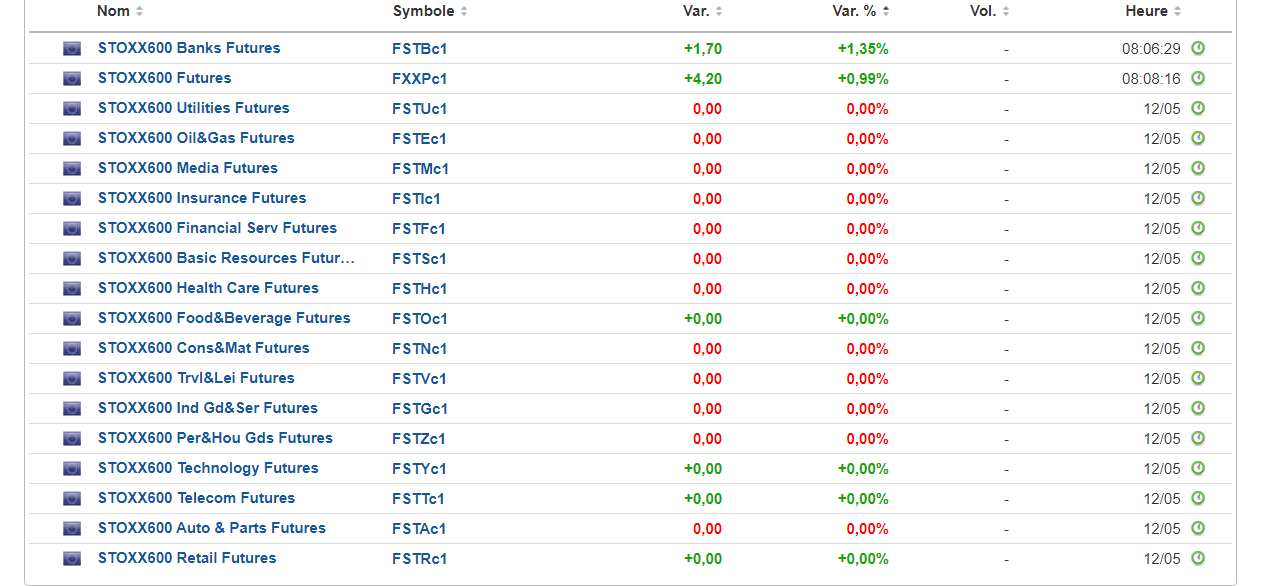The height and width of the screenshot is (586, 1262).
Task: Click the flag icon beside STOXX600 Technology Futures
Action: point(72,468)
